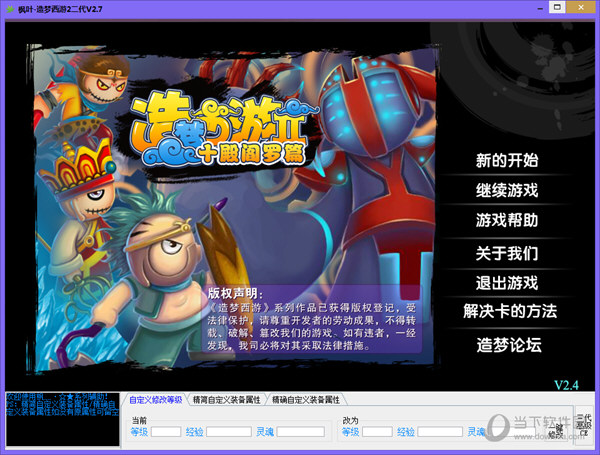600x455 pixels.
Task: Minimize the trainer window
Action: [540, 8]
